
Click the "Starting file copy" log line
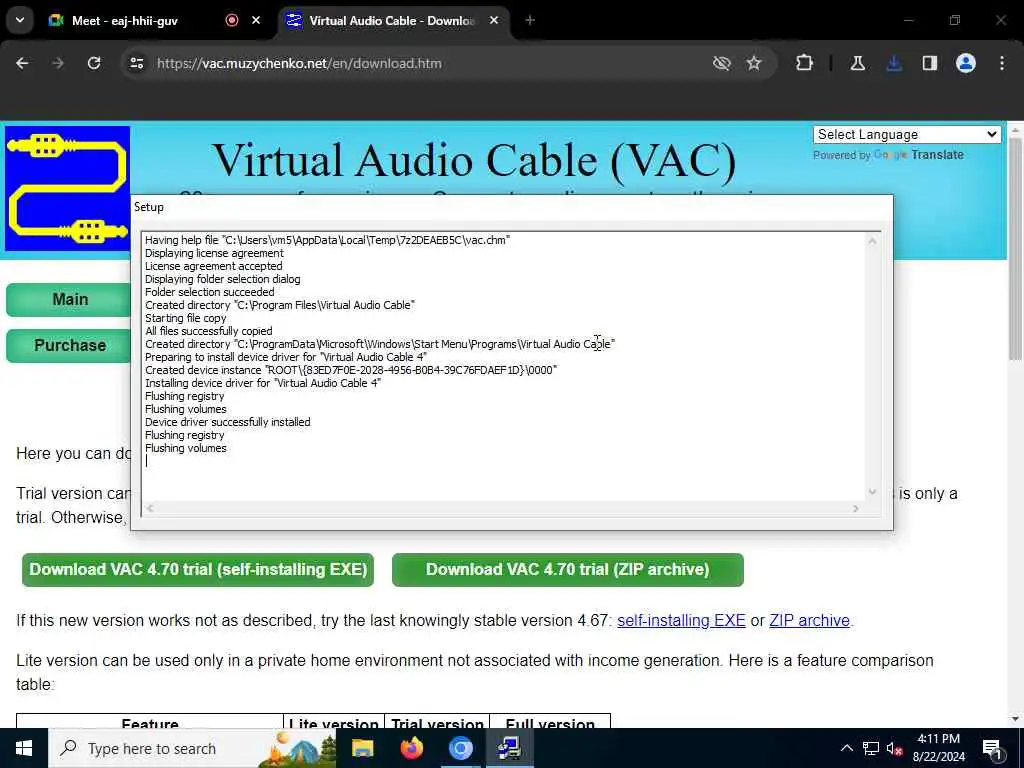(x=185, y=318)
